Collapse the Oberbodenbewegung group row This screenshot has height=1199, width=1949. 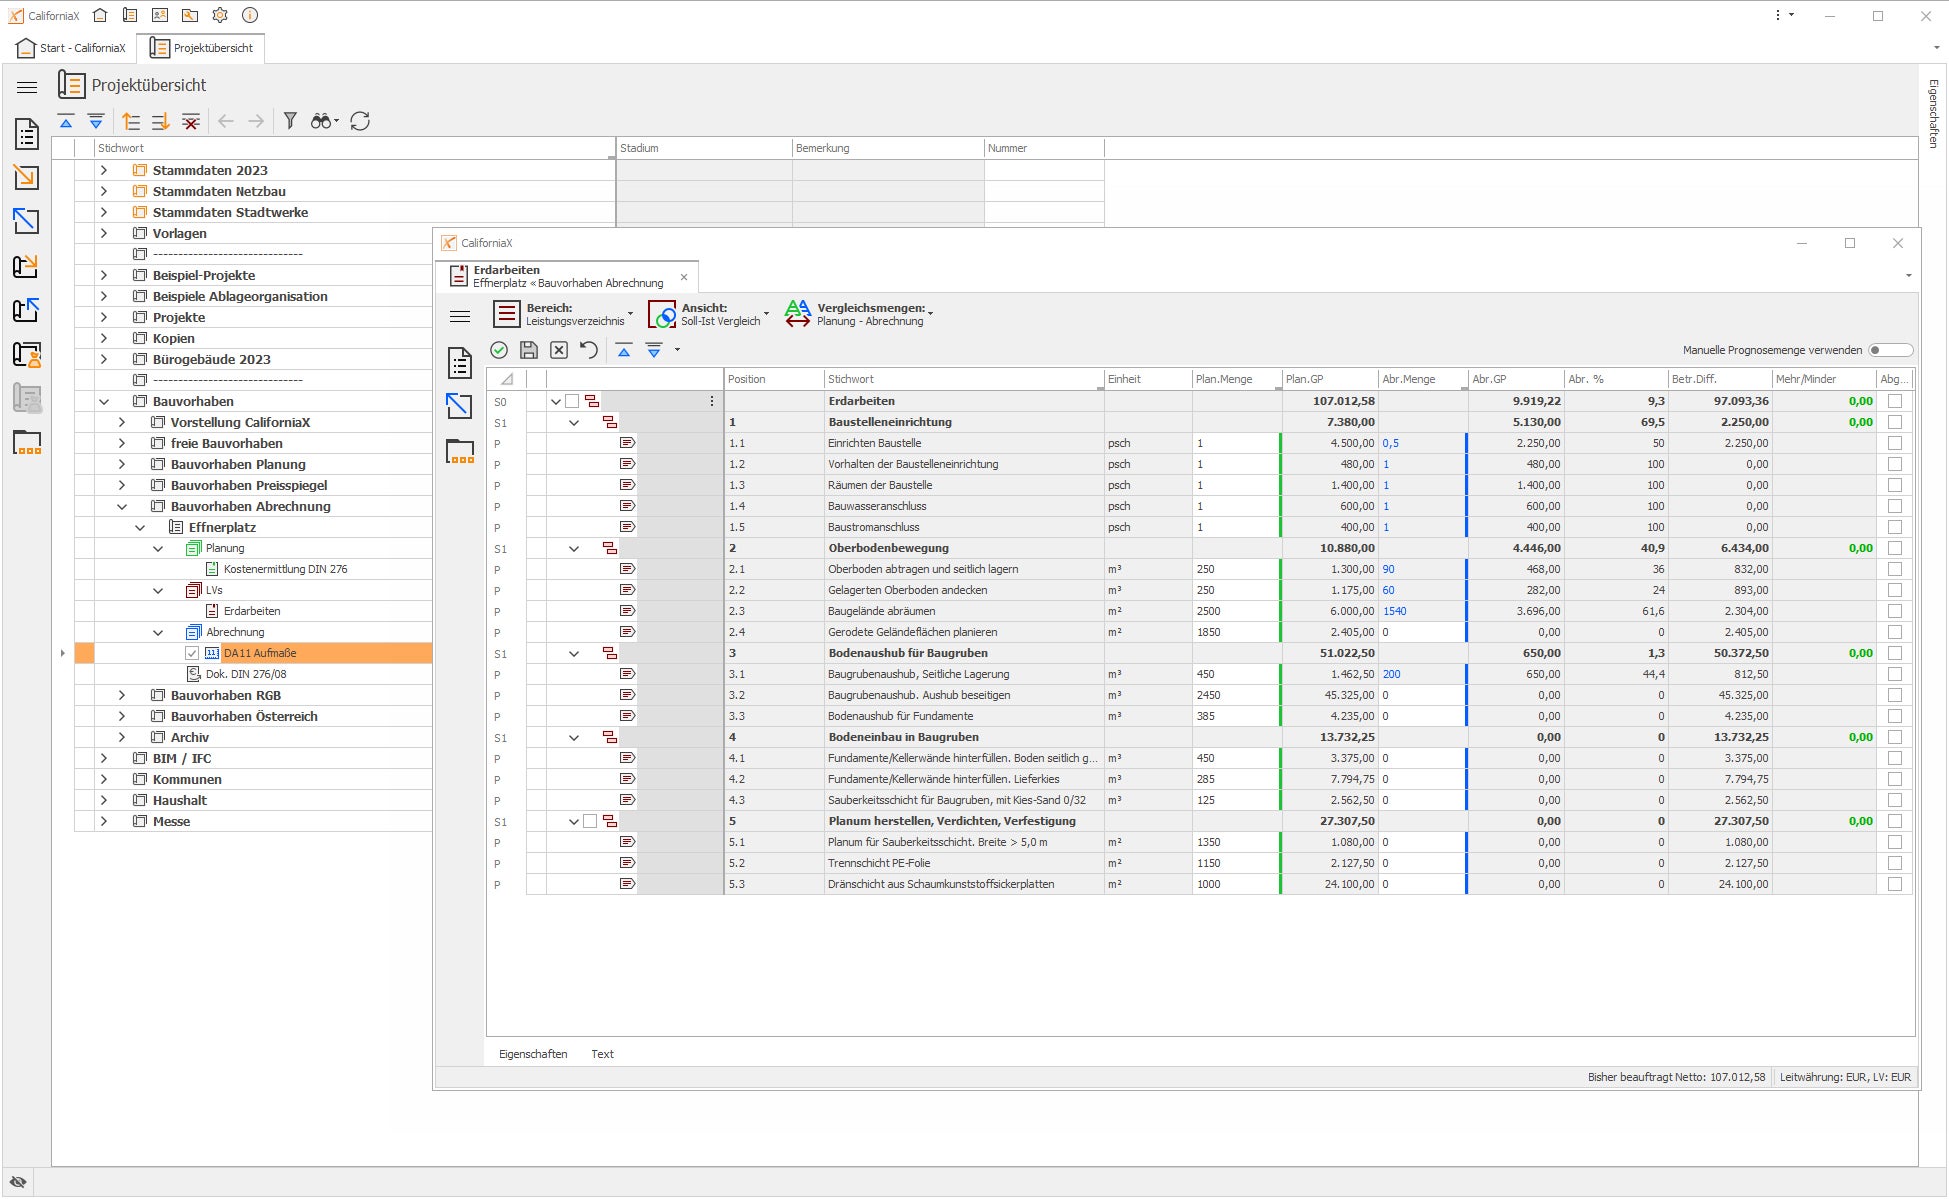(x=574, y=548)
